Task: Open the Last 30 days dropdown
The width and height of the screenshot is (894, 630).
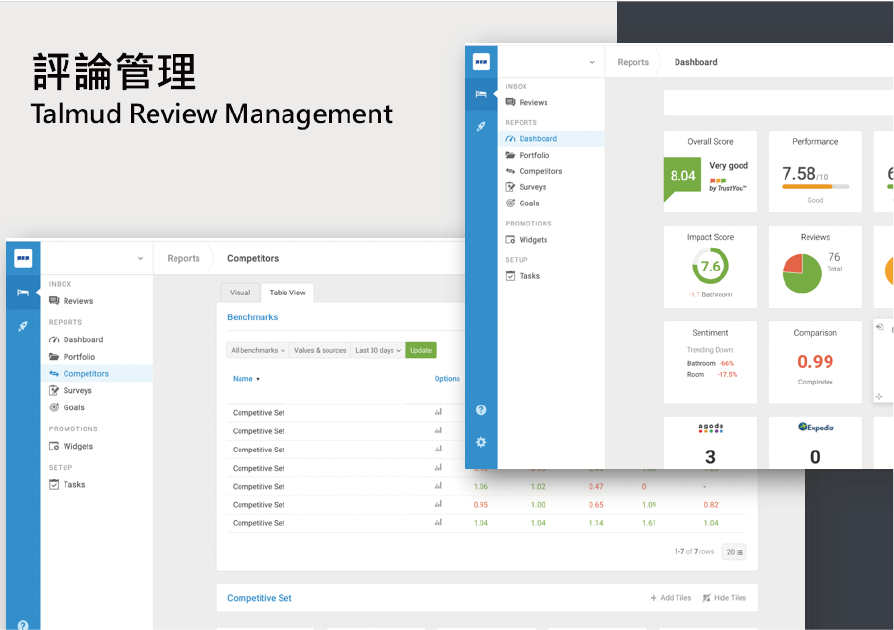Action: (x=377, y=350)
